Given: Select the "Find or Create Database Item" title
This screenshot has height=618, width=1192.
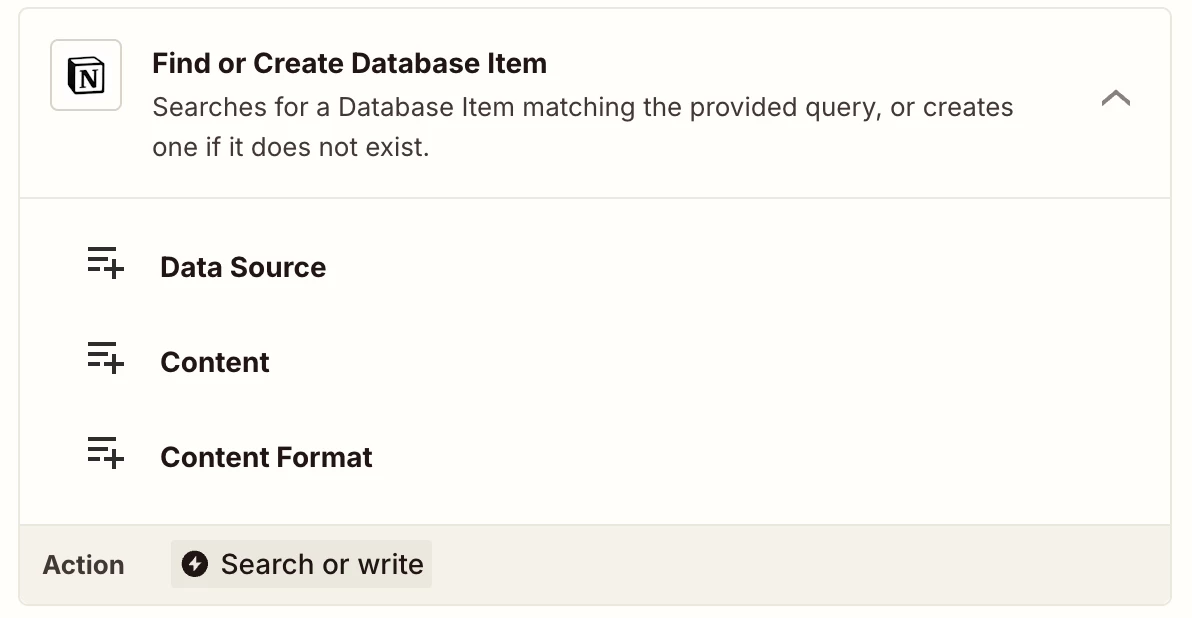Looking at the screenshot, I should tap(349, 64).
